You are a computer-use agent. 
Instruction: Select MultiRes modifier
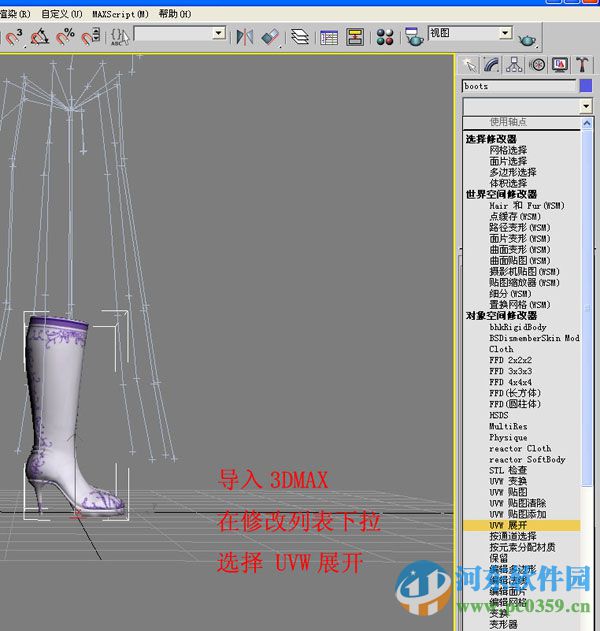coord(508,426)
